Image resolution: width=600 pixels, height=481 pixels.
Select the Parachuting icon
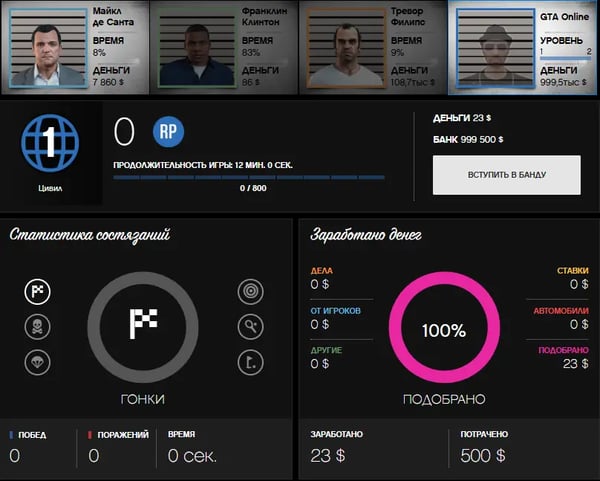37,361
